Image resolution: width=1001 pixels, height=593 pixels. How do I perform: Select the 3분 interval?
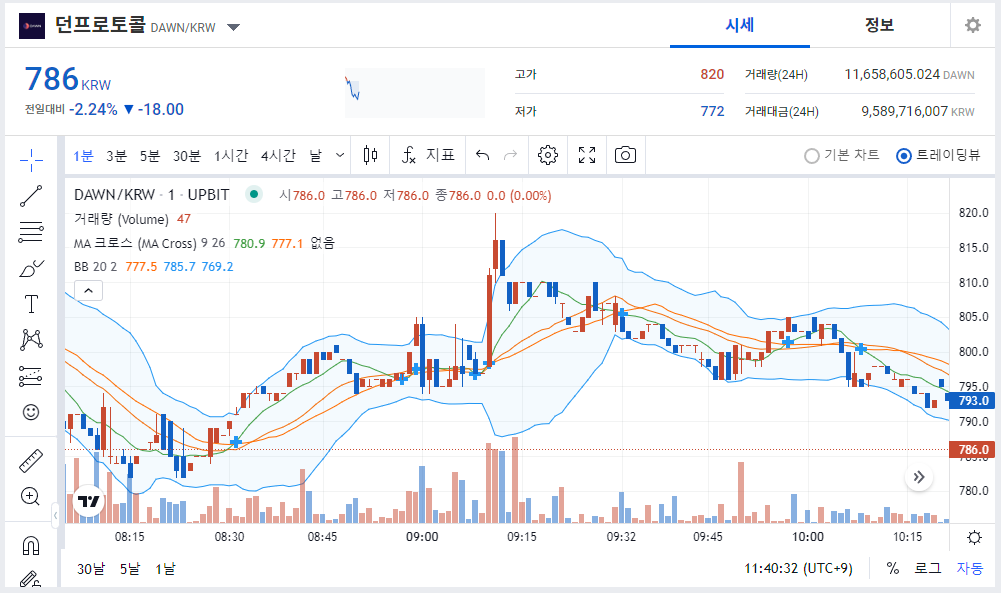[116, 156]
